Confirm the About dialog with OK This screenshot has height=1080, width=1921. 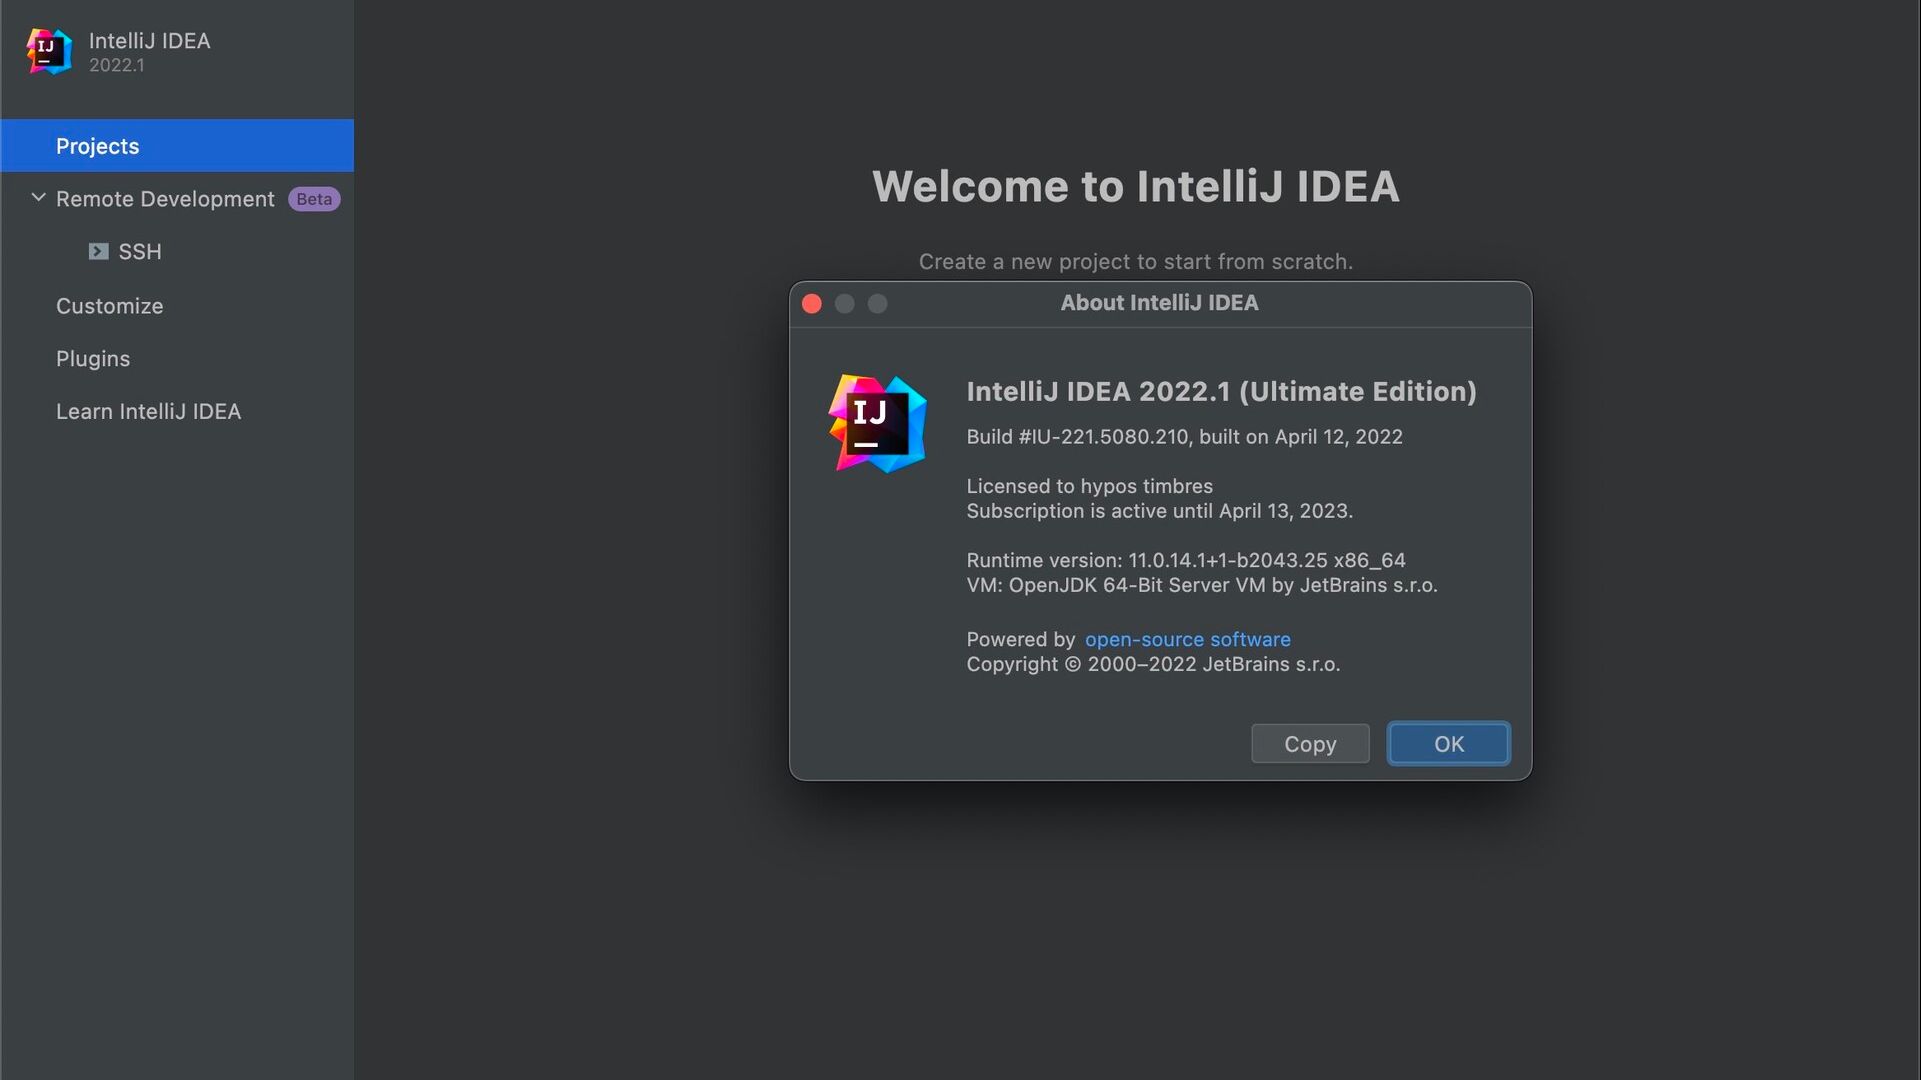1449,744
